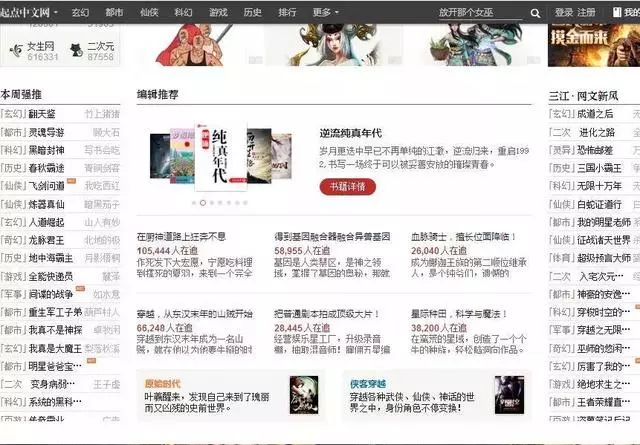Open the 玄幻 category
Viewport: 640px width, 445px height.
tap(80, 13)
